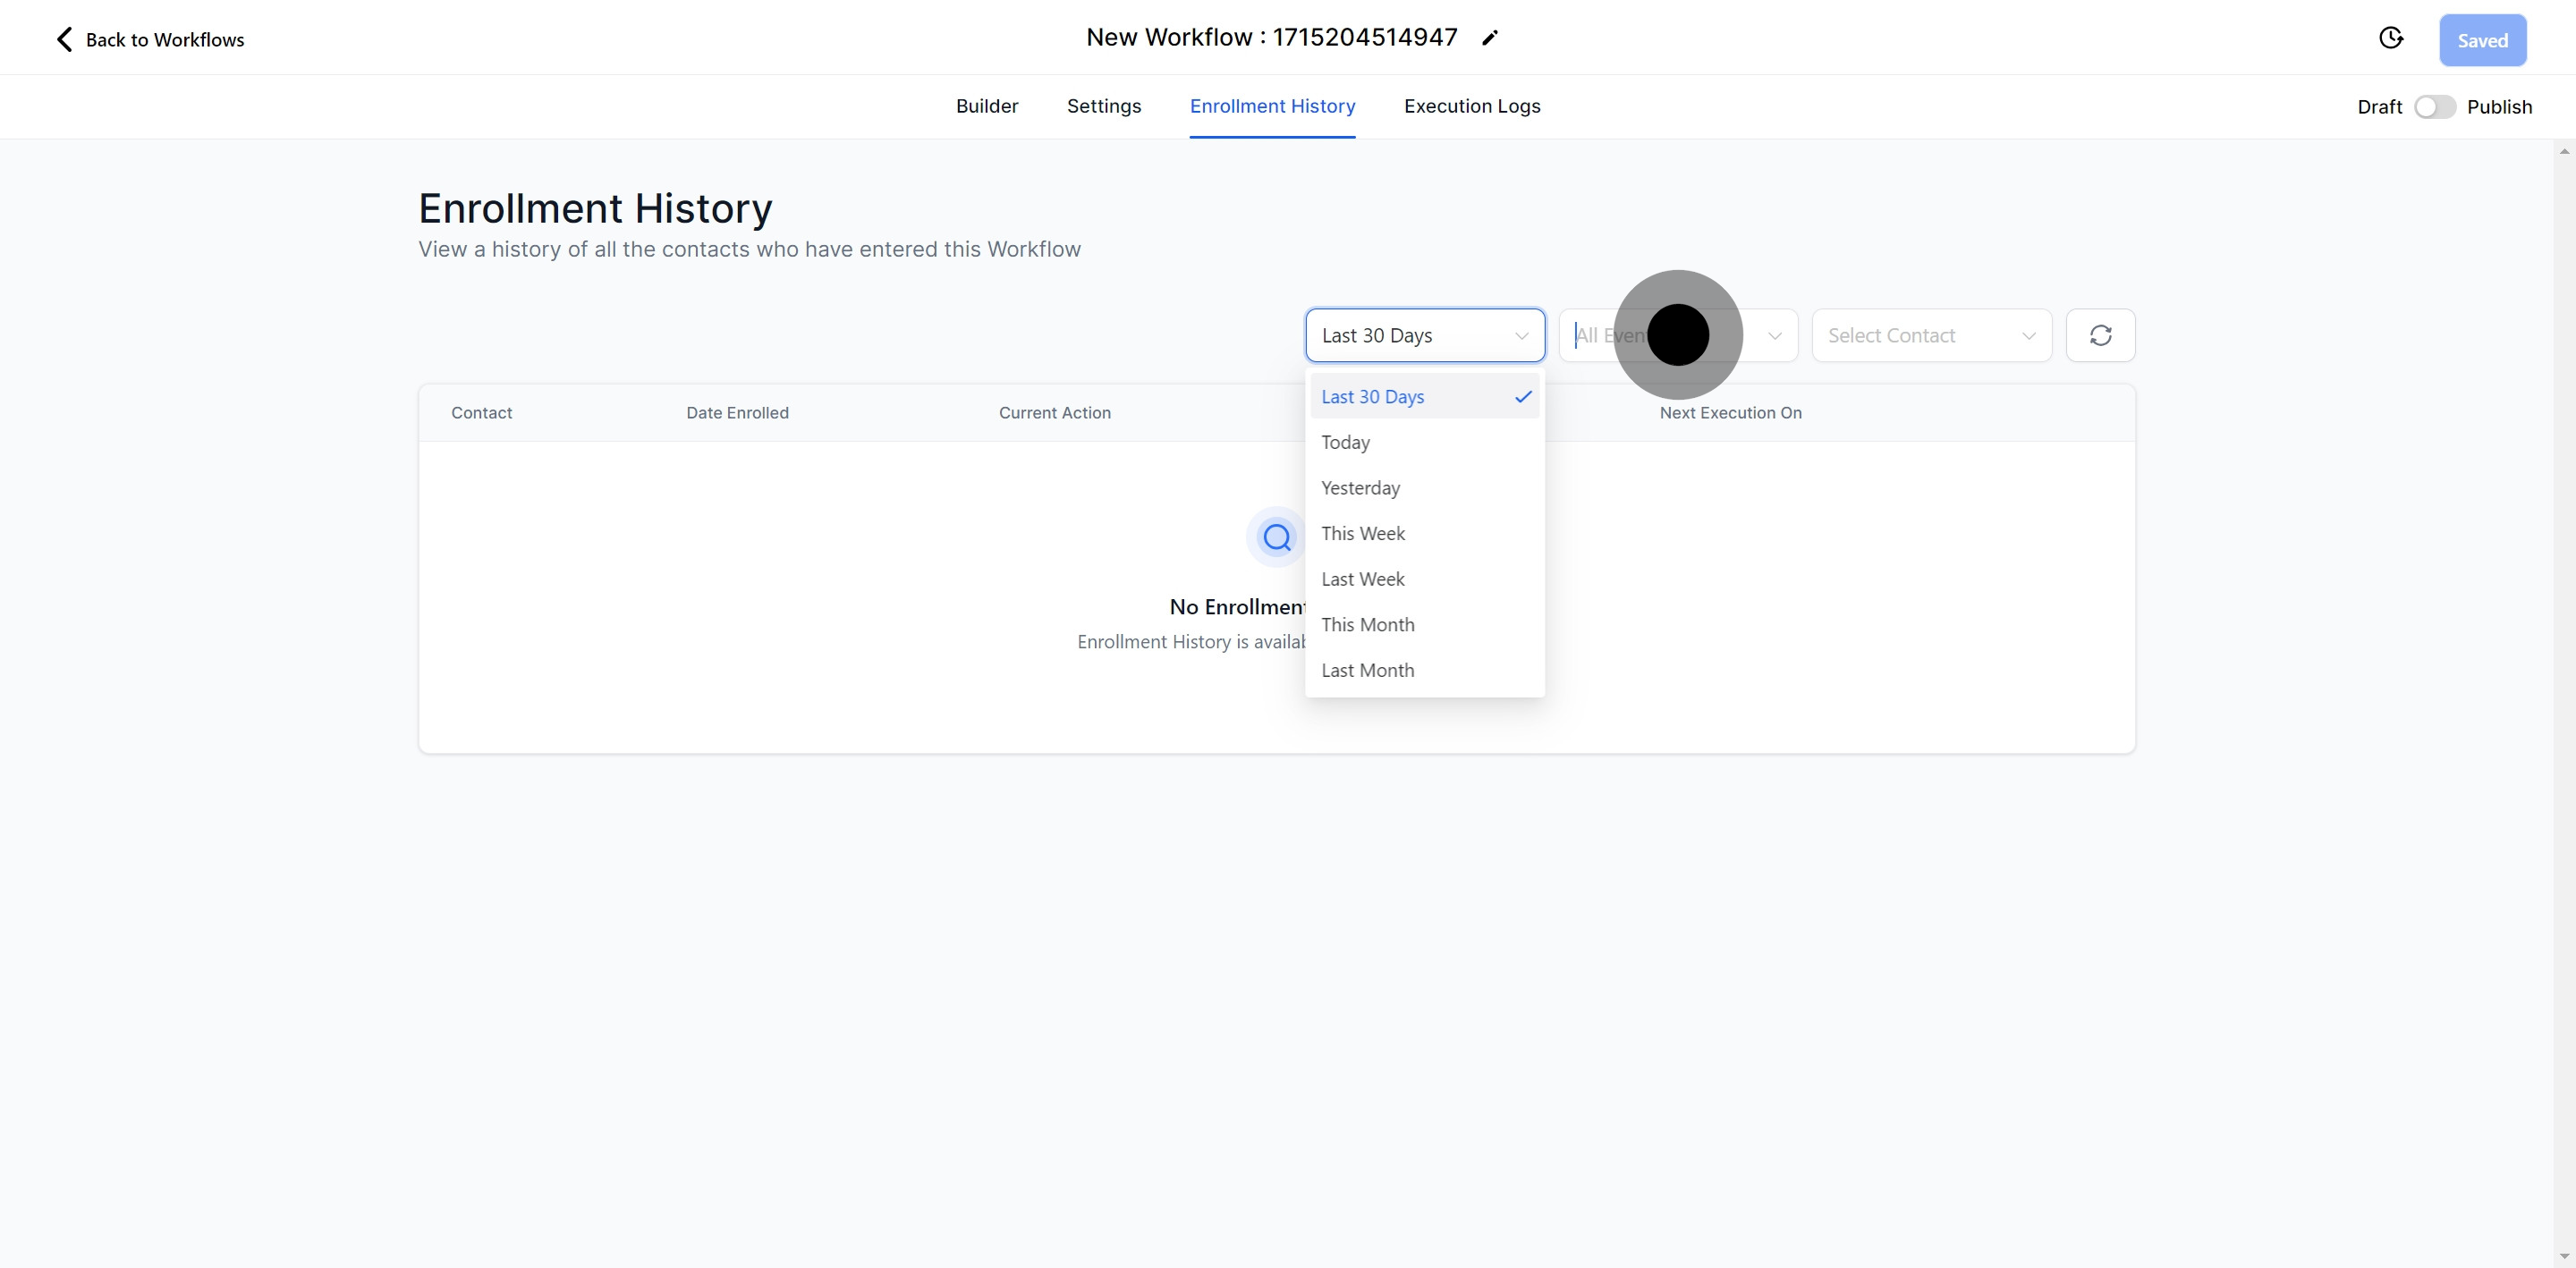Expand the All Events dropdown arrow
The height and width of the screenshot is (1268, 2576).
(x=1775, y=336)
